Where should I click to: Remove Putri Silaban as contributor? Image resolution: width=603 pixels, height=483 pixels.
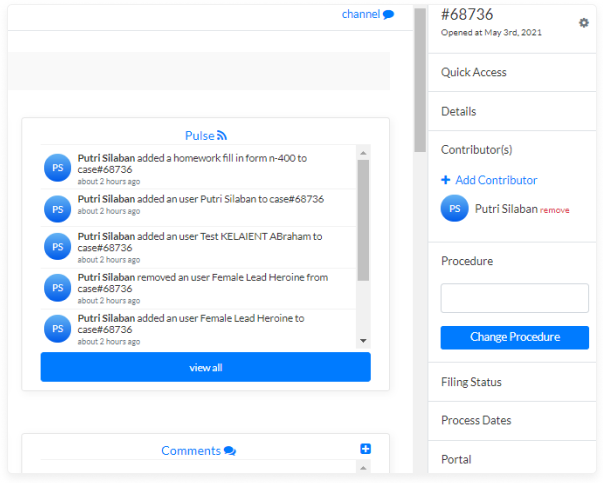pos(555,210)
